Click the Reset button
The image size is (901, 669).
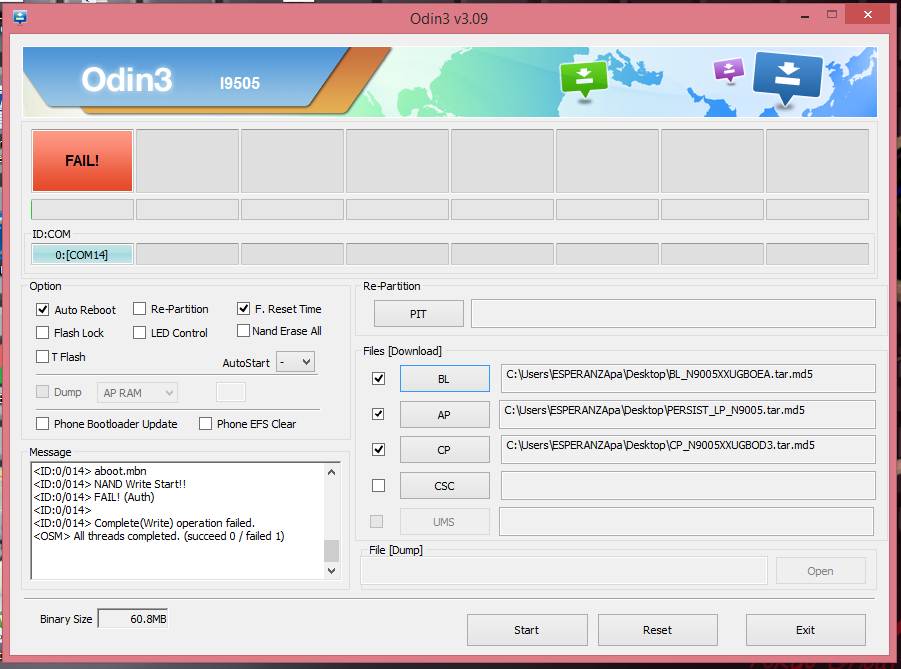coord(657,630)
